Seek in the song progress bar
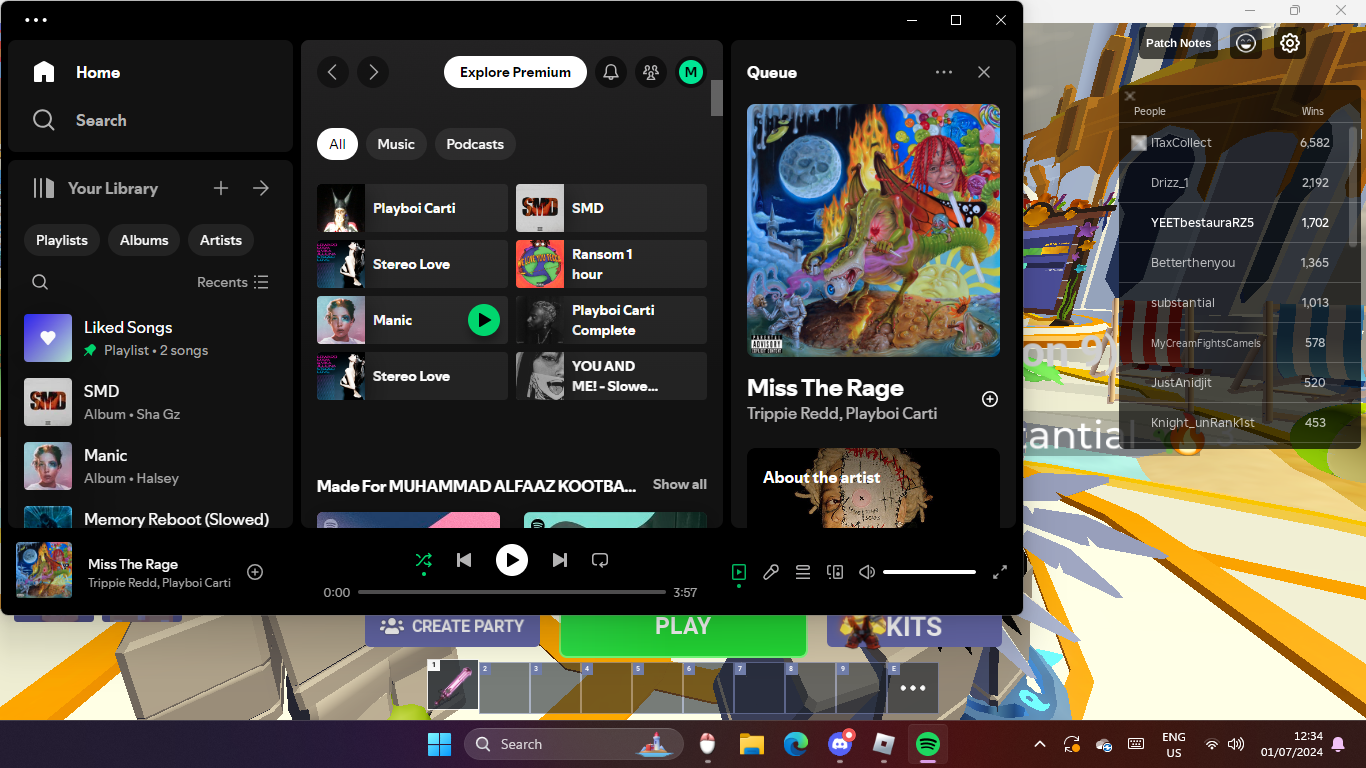 (x=512, y=592)
